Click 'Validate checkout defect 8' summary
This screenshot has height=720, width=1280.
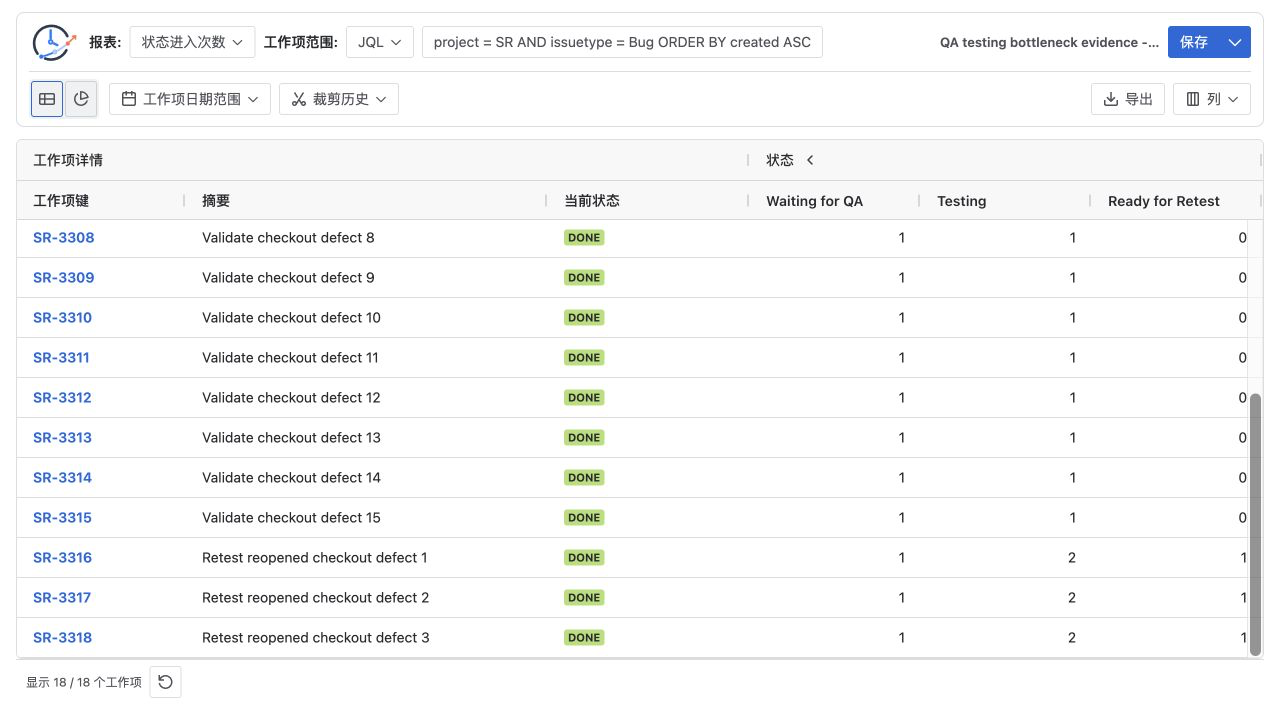pyautogui.click(x=288, y=238)
